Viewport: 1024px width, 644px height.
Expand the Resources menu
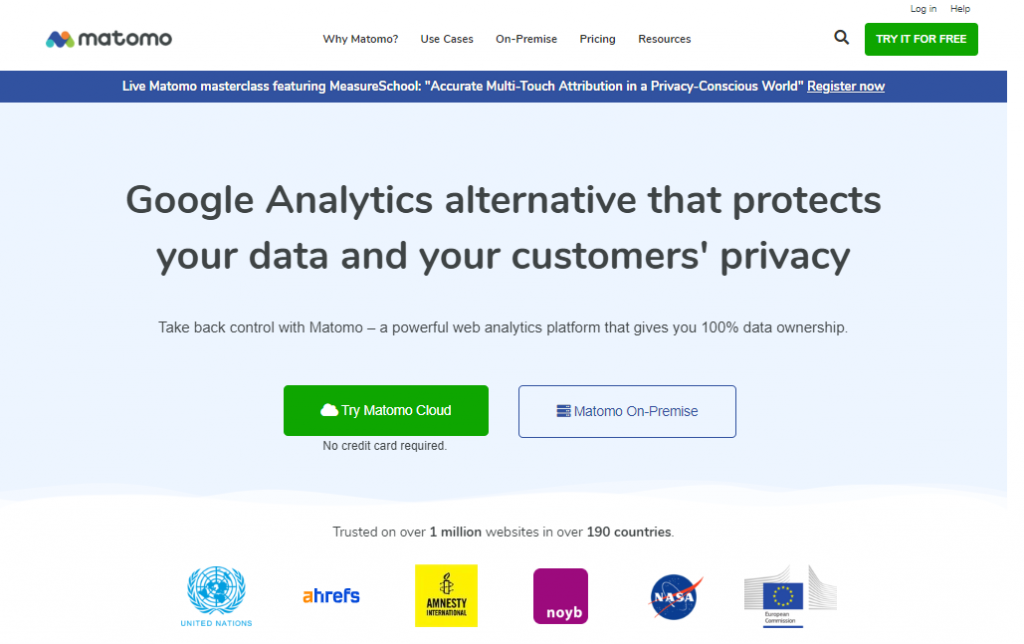pos(664,39)
